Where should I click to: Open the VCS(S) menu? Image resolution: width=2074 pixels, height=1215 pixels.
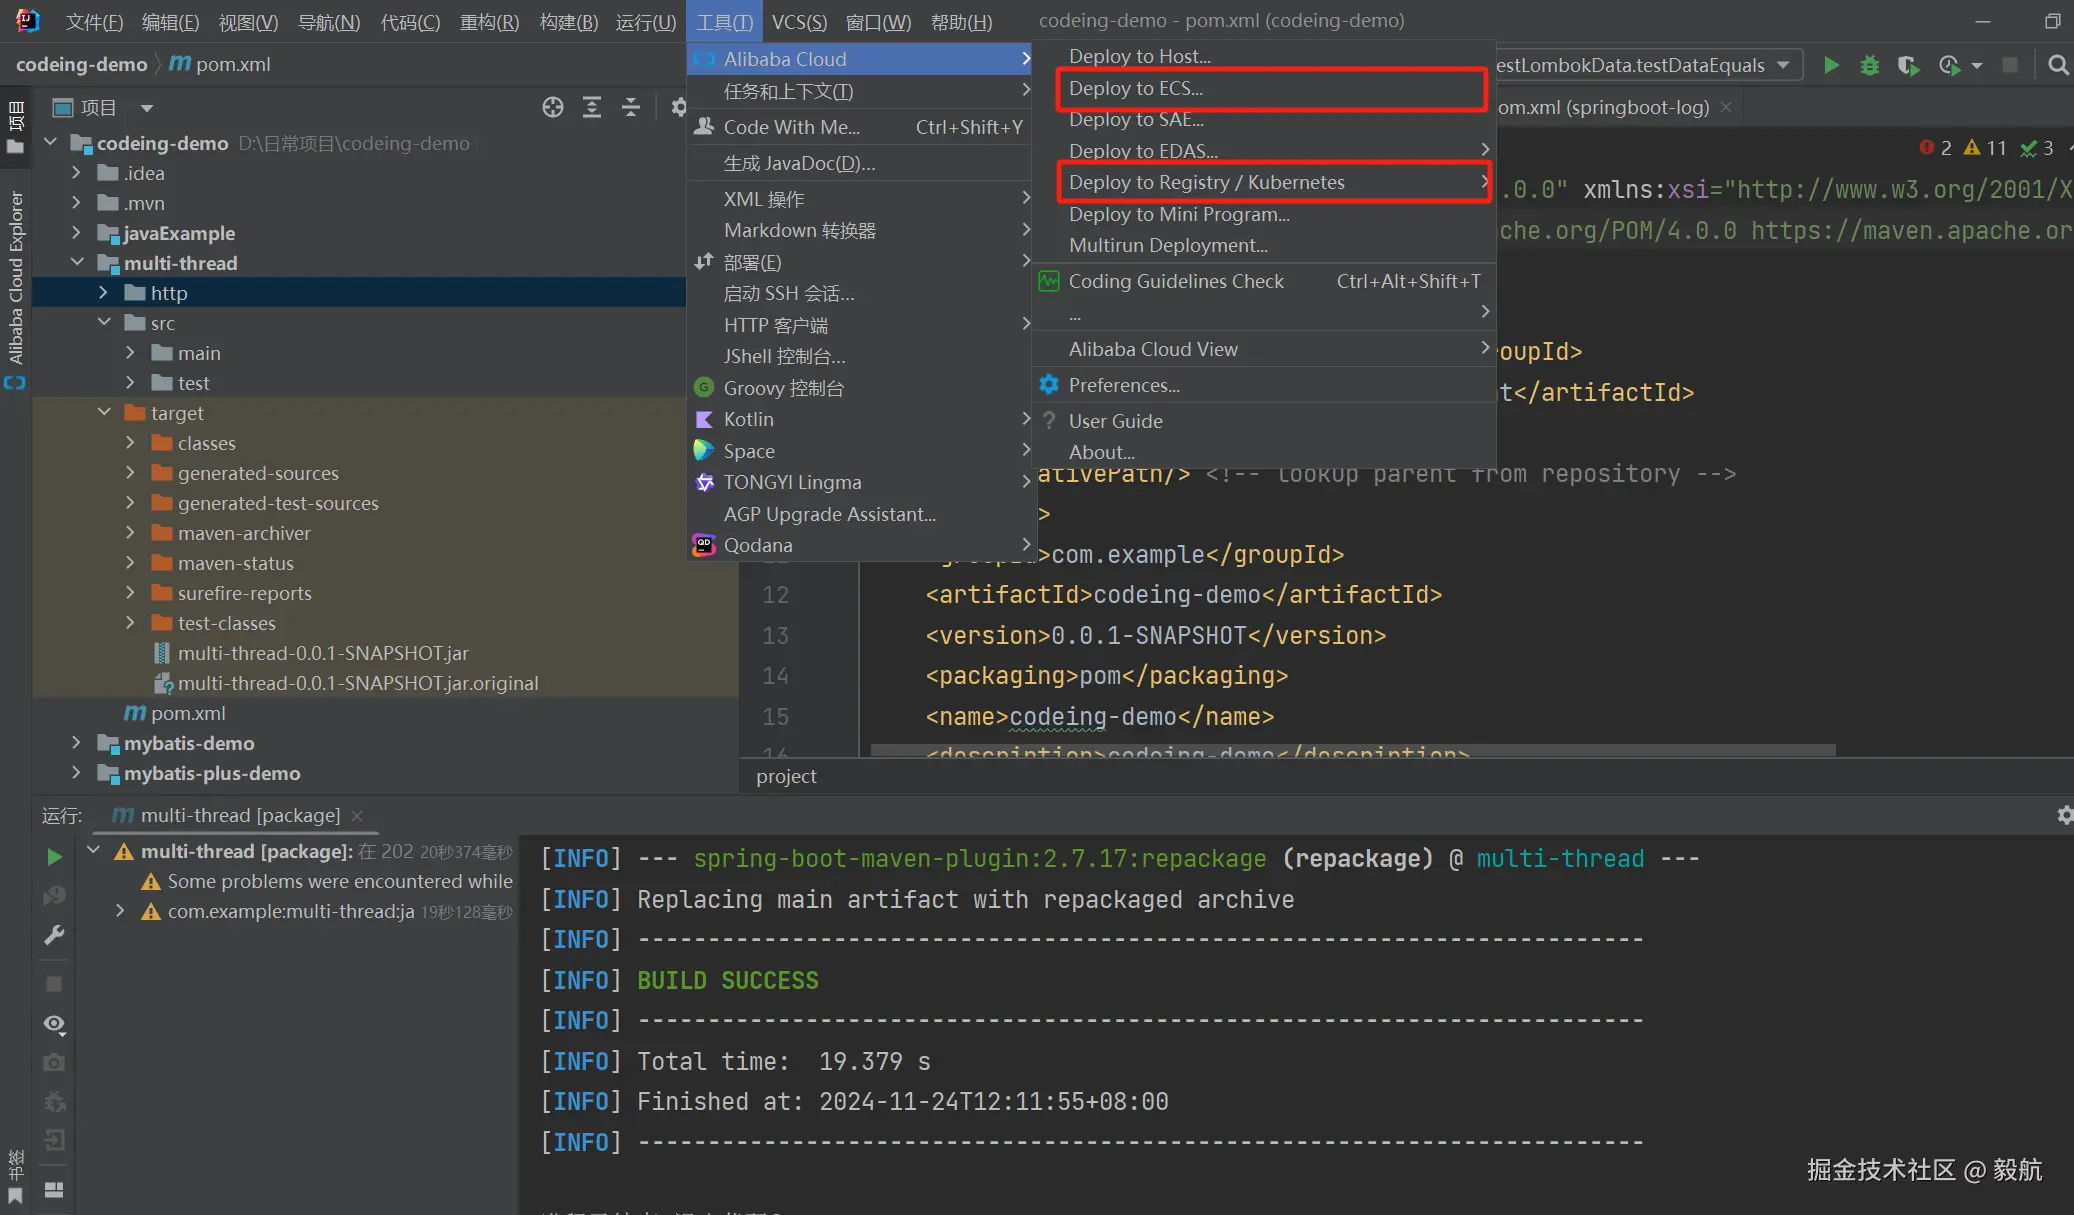798,22
